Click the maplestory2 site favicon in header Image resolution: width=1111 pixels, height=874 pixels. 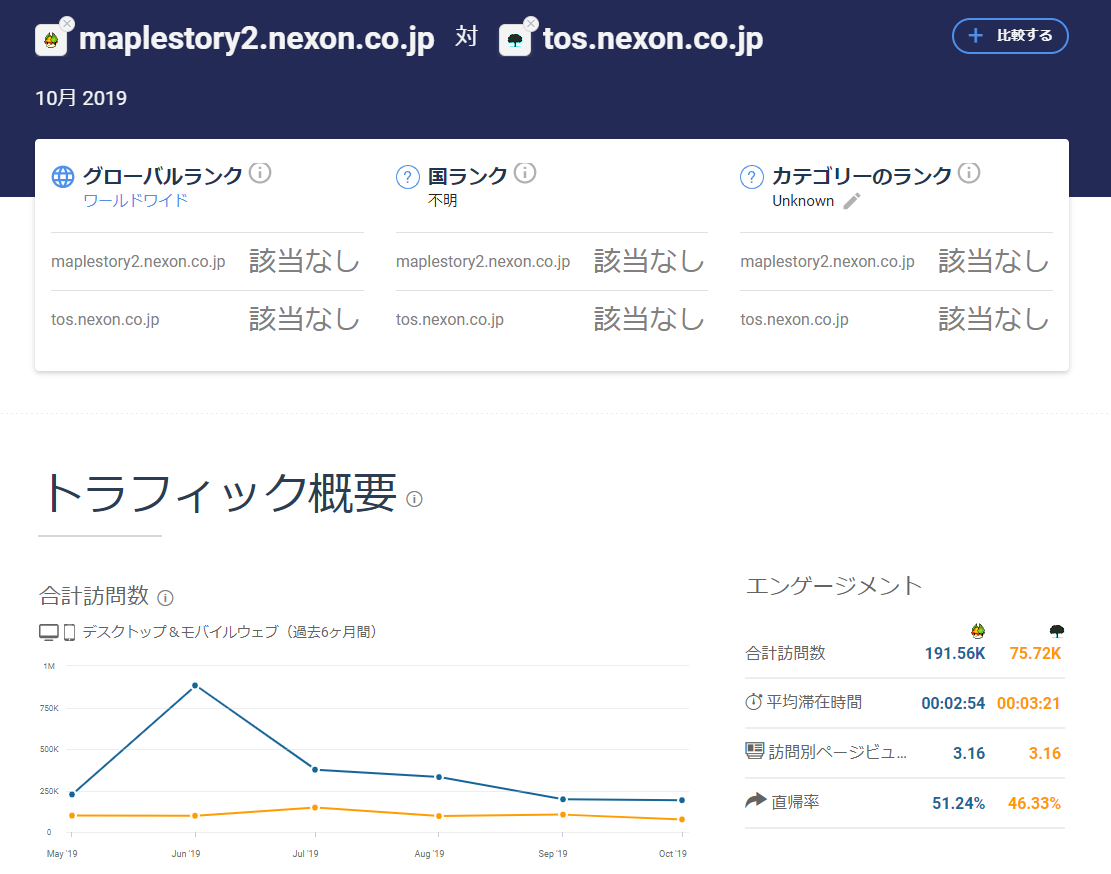51,40
